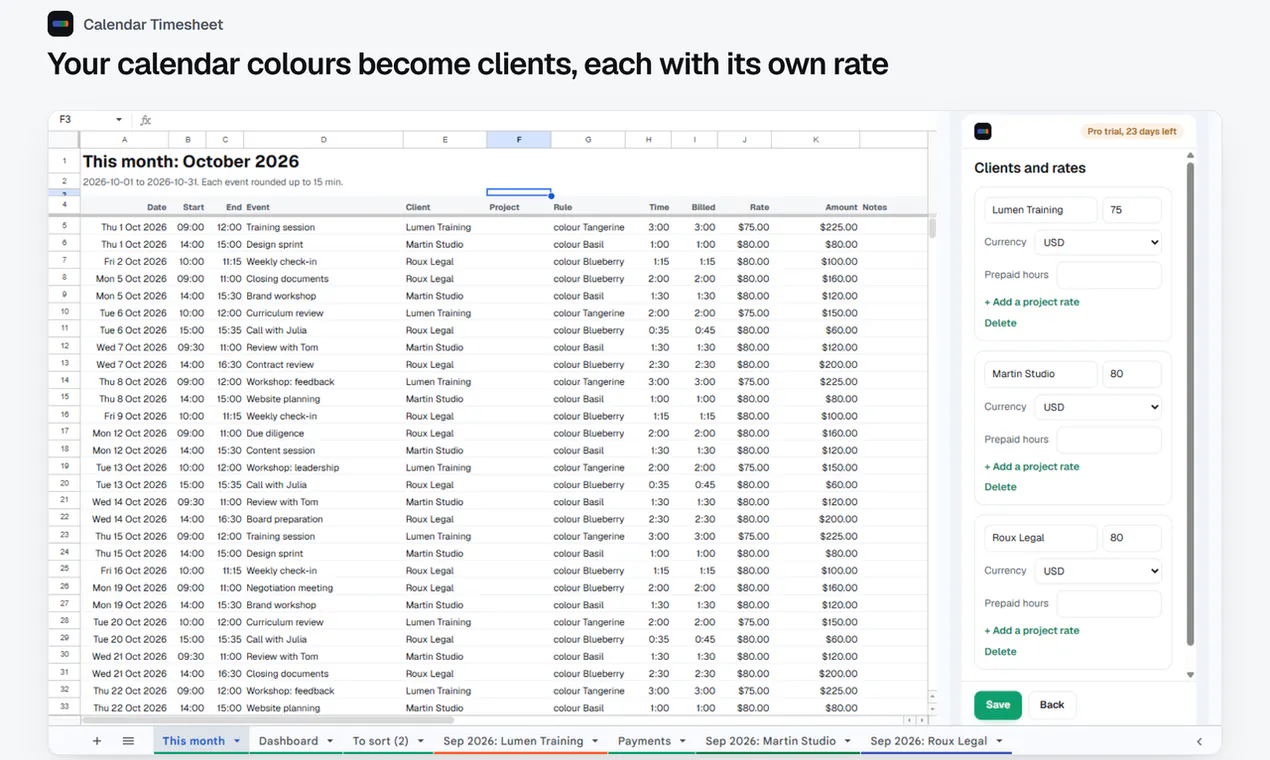The width and height of the screenshot is (1270, 760).
Task: Delete the Lumen Training client
Action: pos(1000,323)
